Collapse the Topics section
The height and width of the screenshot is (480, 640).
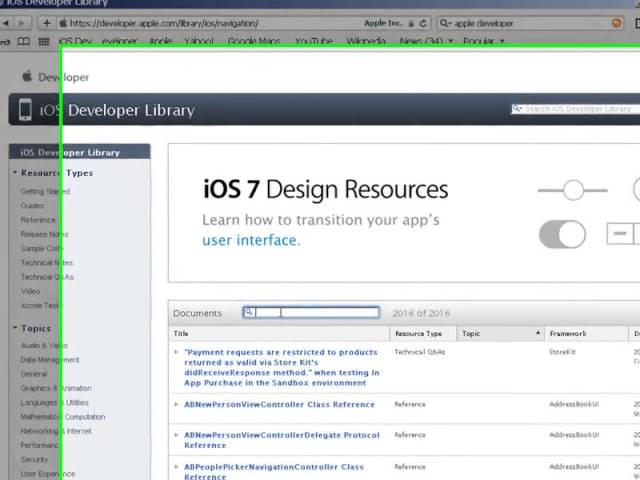[x=15, y=327]
